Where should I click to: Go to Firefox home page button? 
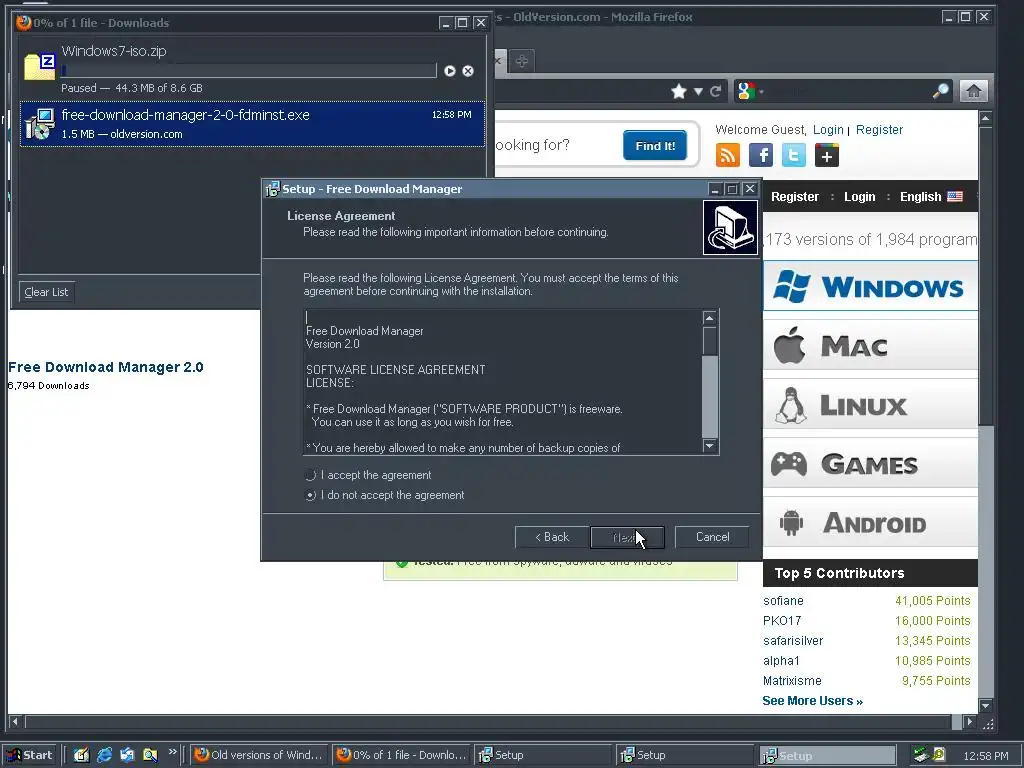click(973, 91)
